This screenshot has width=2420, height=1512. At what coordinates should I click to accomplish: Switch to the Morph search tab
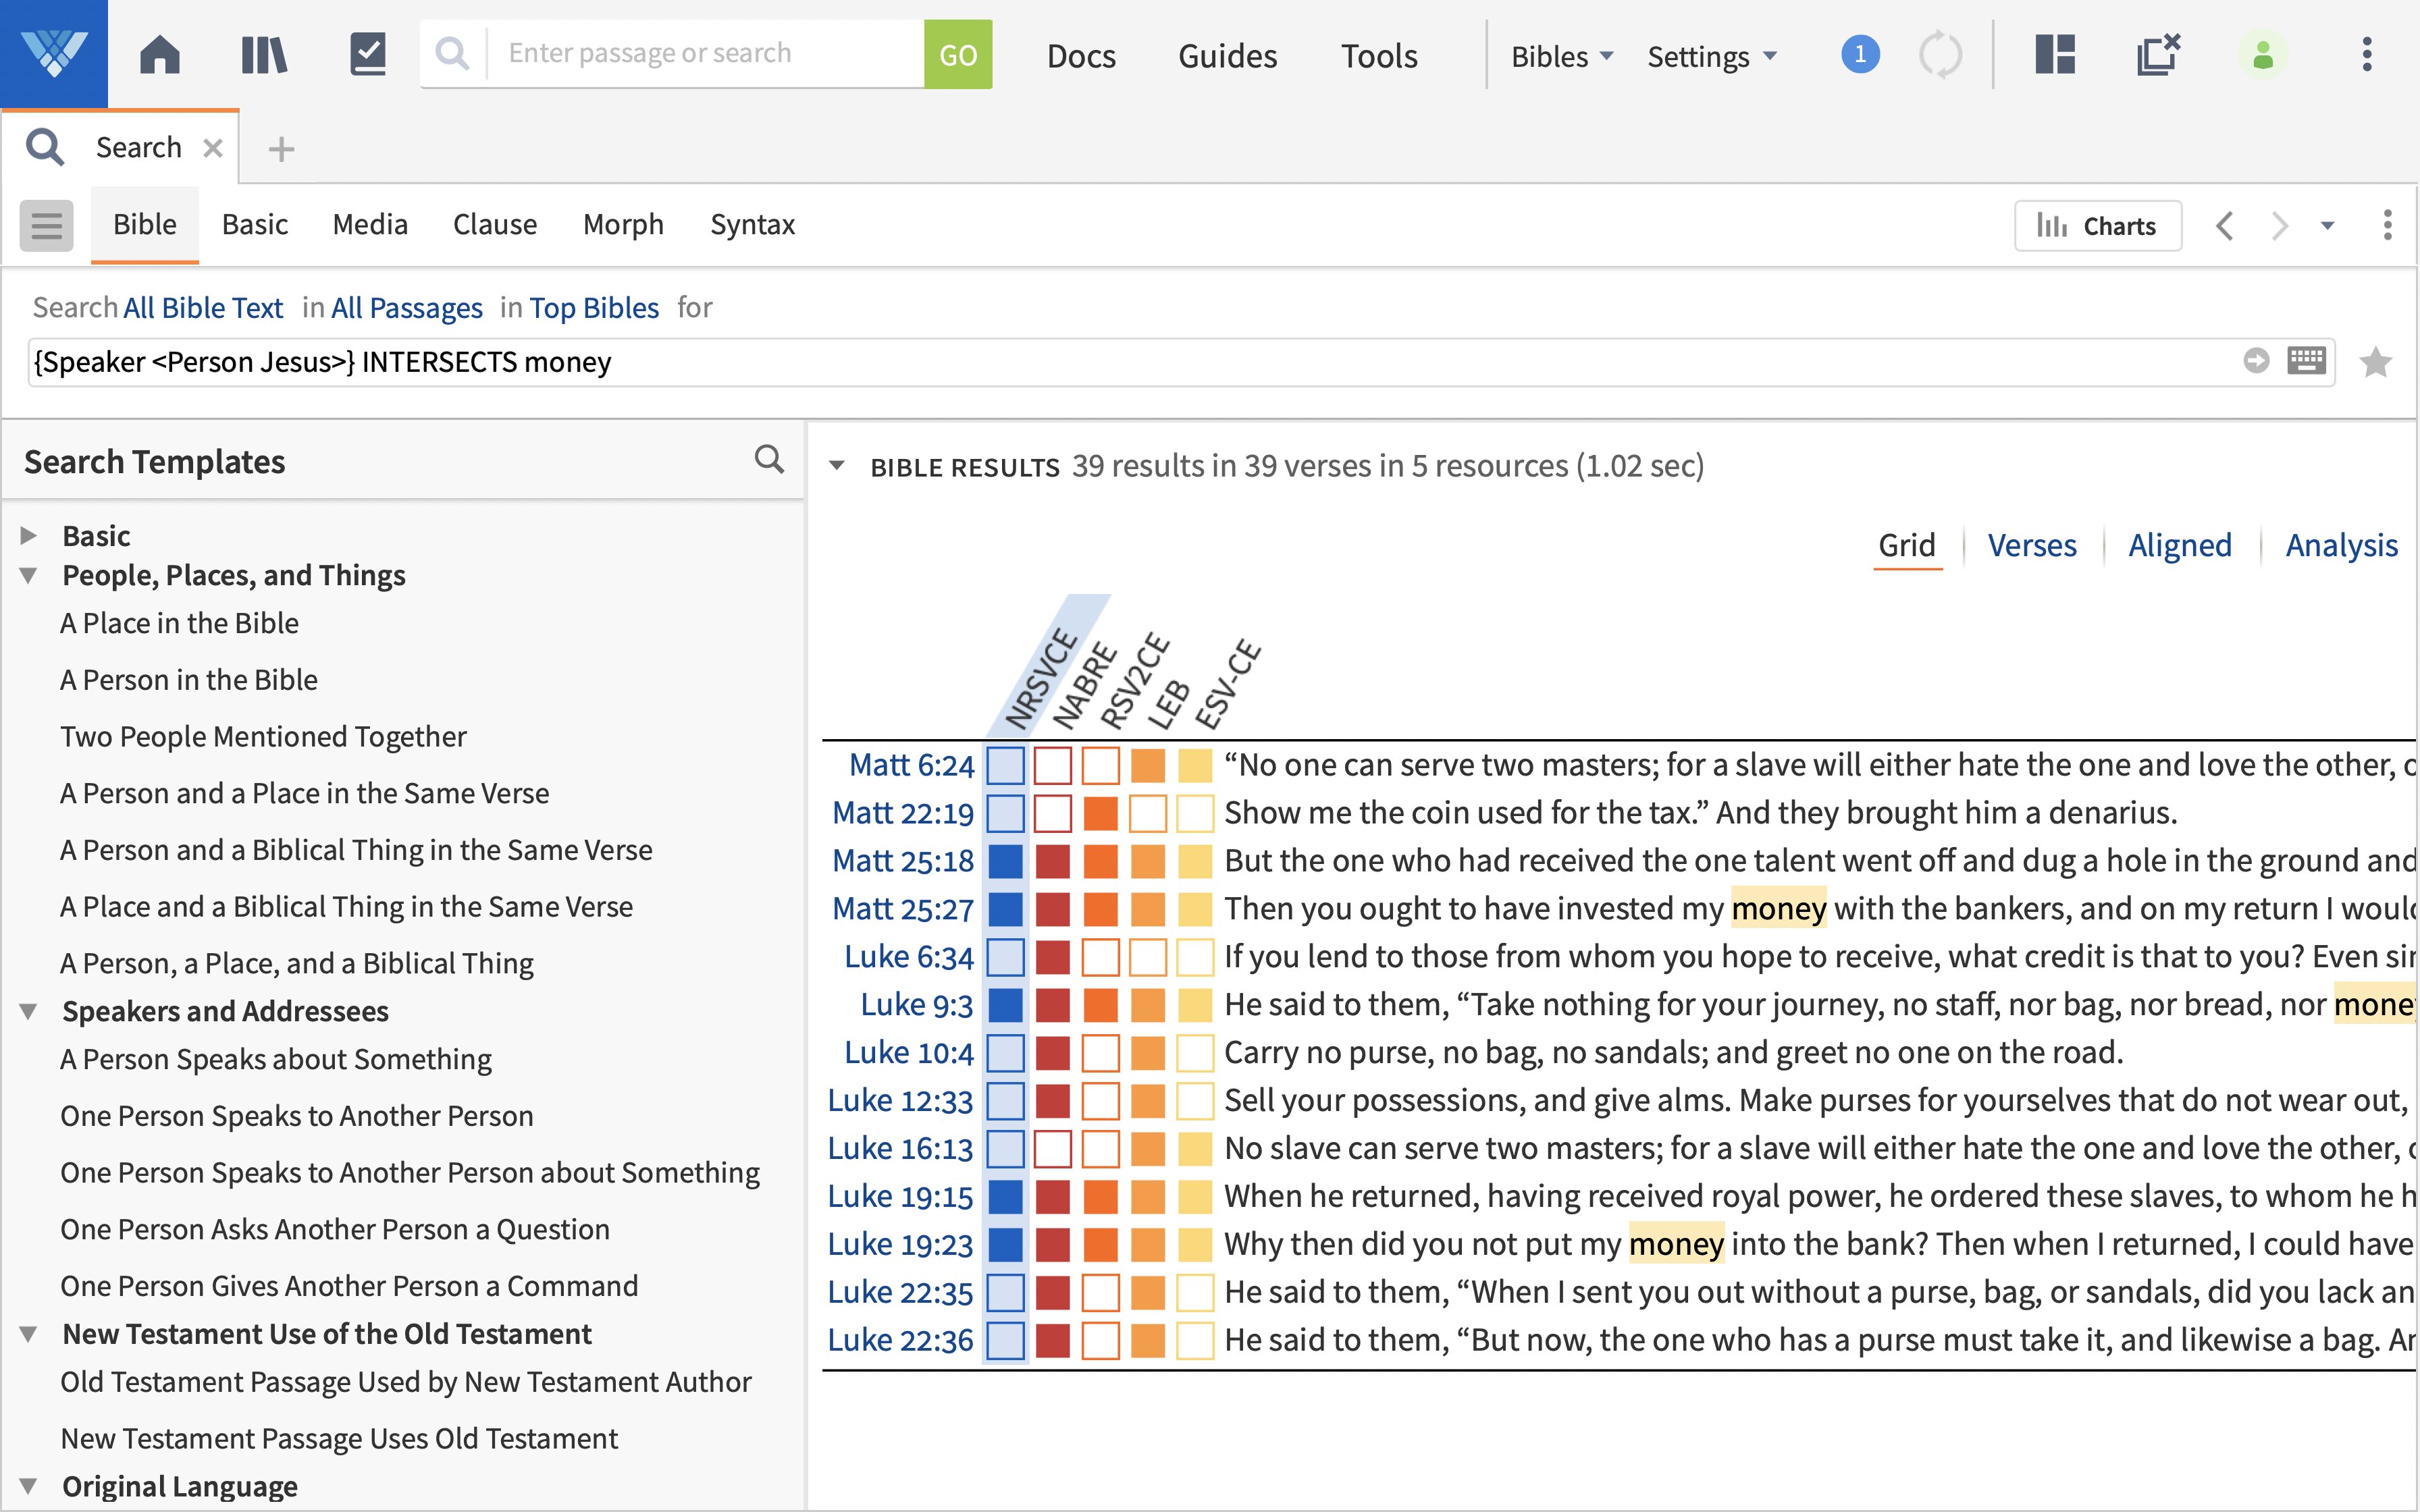623,224
